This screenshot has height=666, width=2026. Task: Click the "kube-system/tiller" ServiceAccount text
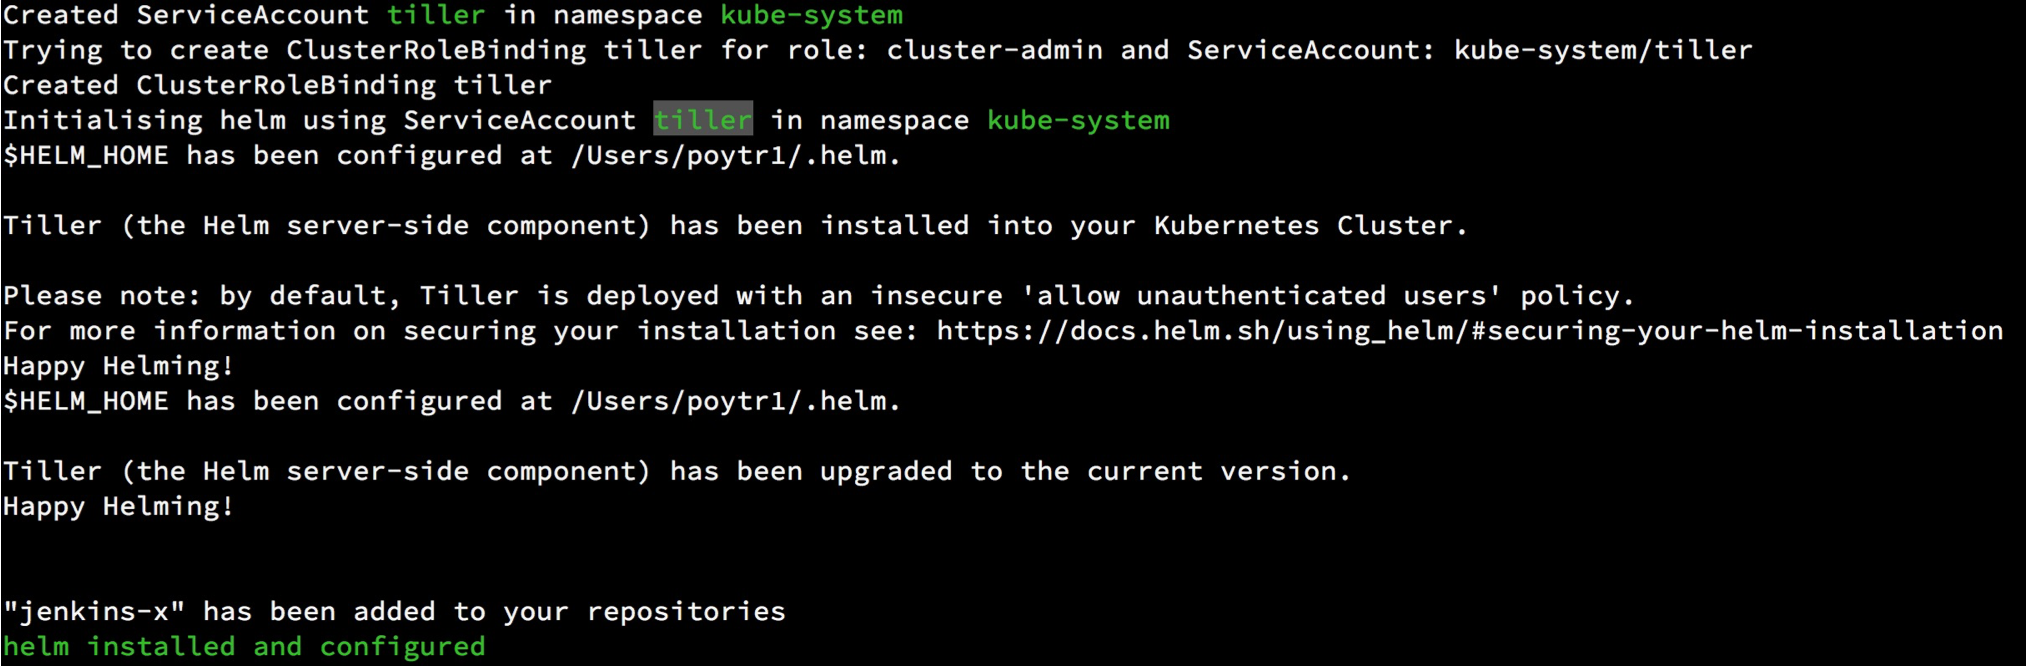[x=1602, y=50]
